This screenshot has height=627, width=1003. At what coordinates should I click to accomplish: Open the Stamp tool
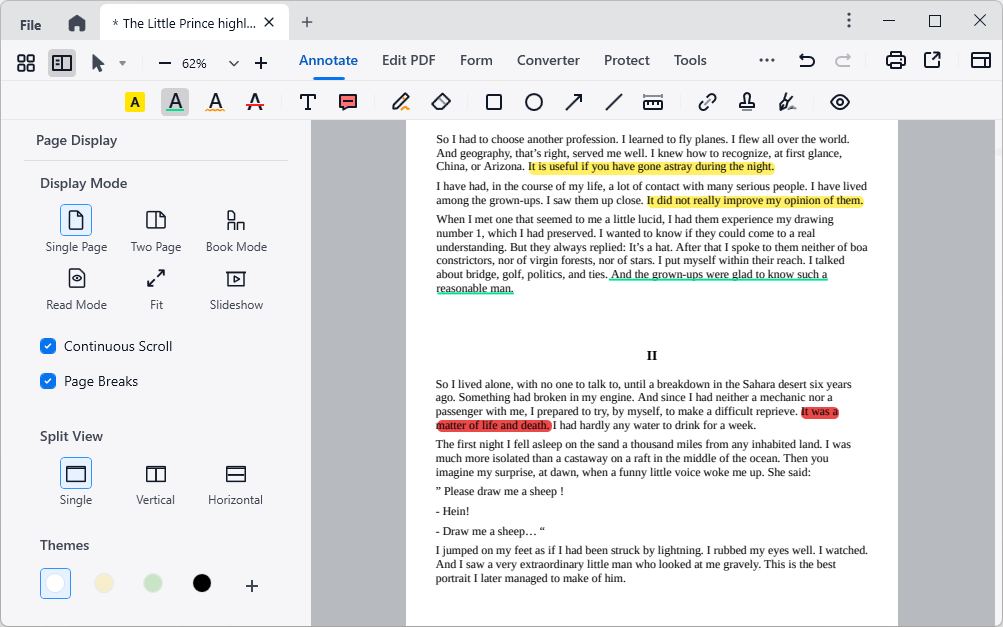coord(747,101)
